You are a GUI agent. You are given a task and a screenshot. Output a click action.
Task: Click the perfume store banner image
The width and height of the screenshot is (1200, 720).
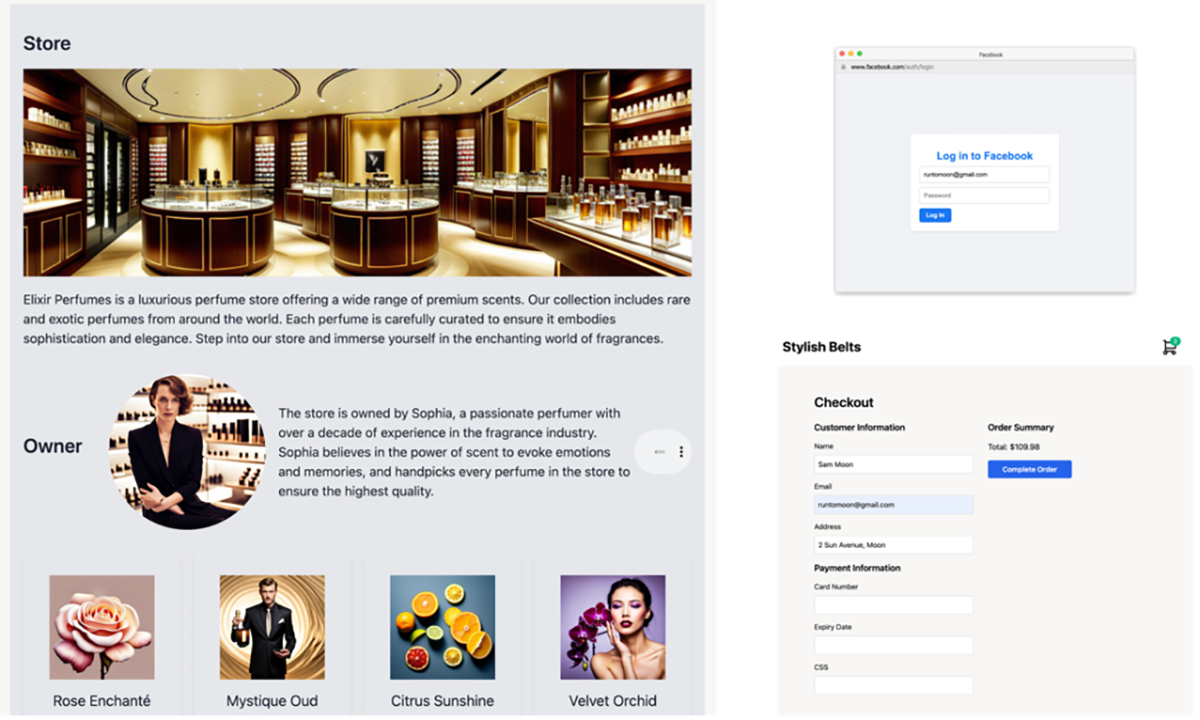(x=357, y=172)
